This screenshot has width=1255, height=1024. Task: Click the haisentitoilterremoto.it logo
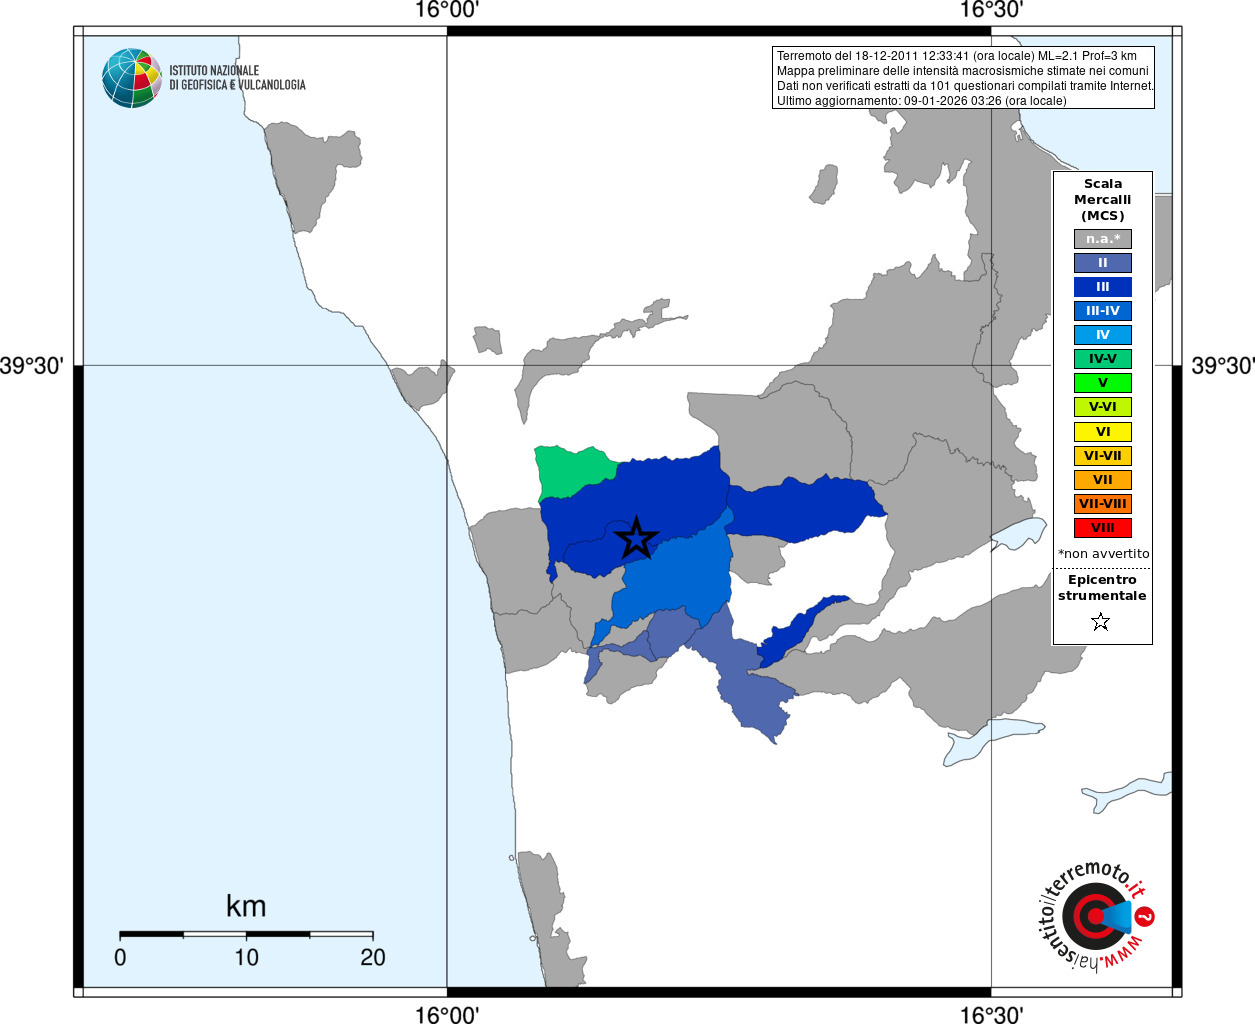1094,916
